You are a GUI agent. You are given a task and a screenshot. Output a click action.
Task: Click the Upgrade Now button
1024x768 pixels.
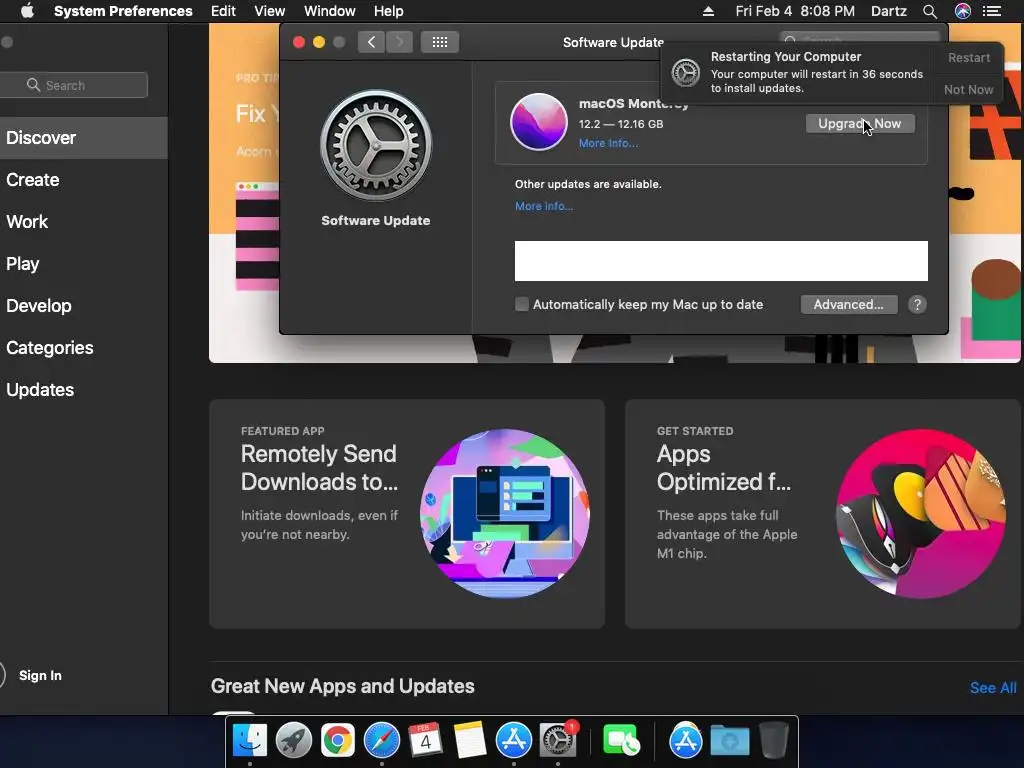click(859, 123)
